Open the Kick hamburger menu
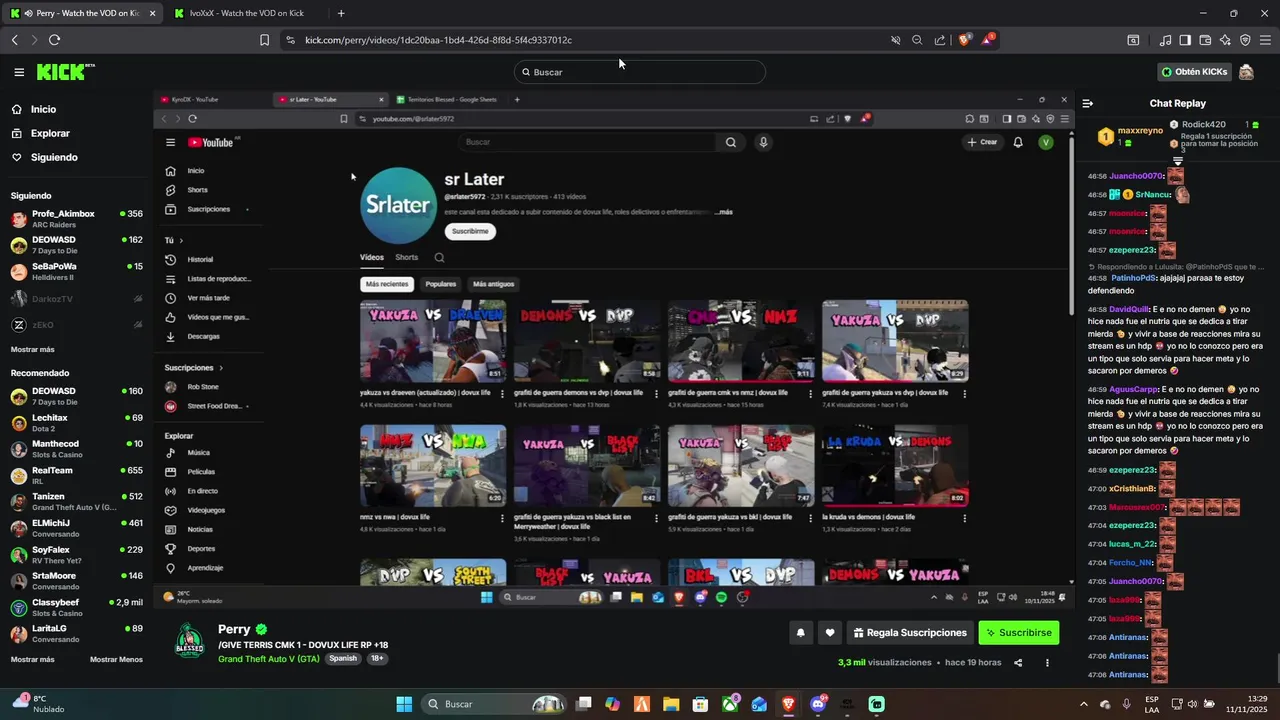The height and width of the screenshot is (720, 1280). pyautogui.click(x=19, y=72)
